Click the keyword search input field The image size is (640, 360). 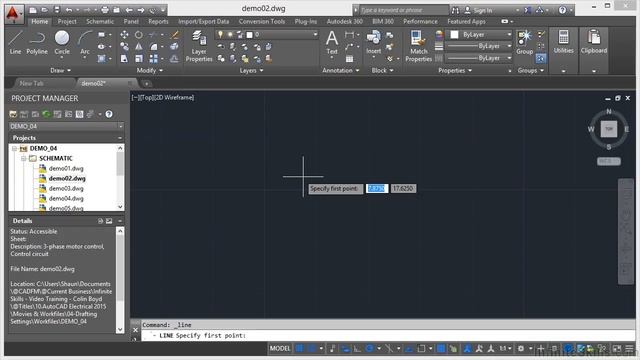(x=403, y=10)
